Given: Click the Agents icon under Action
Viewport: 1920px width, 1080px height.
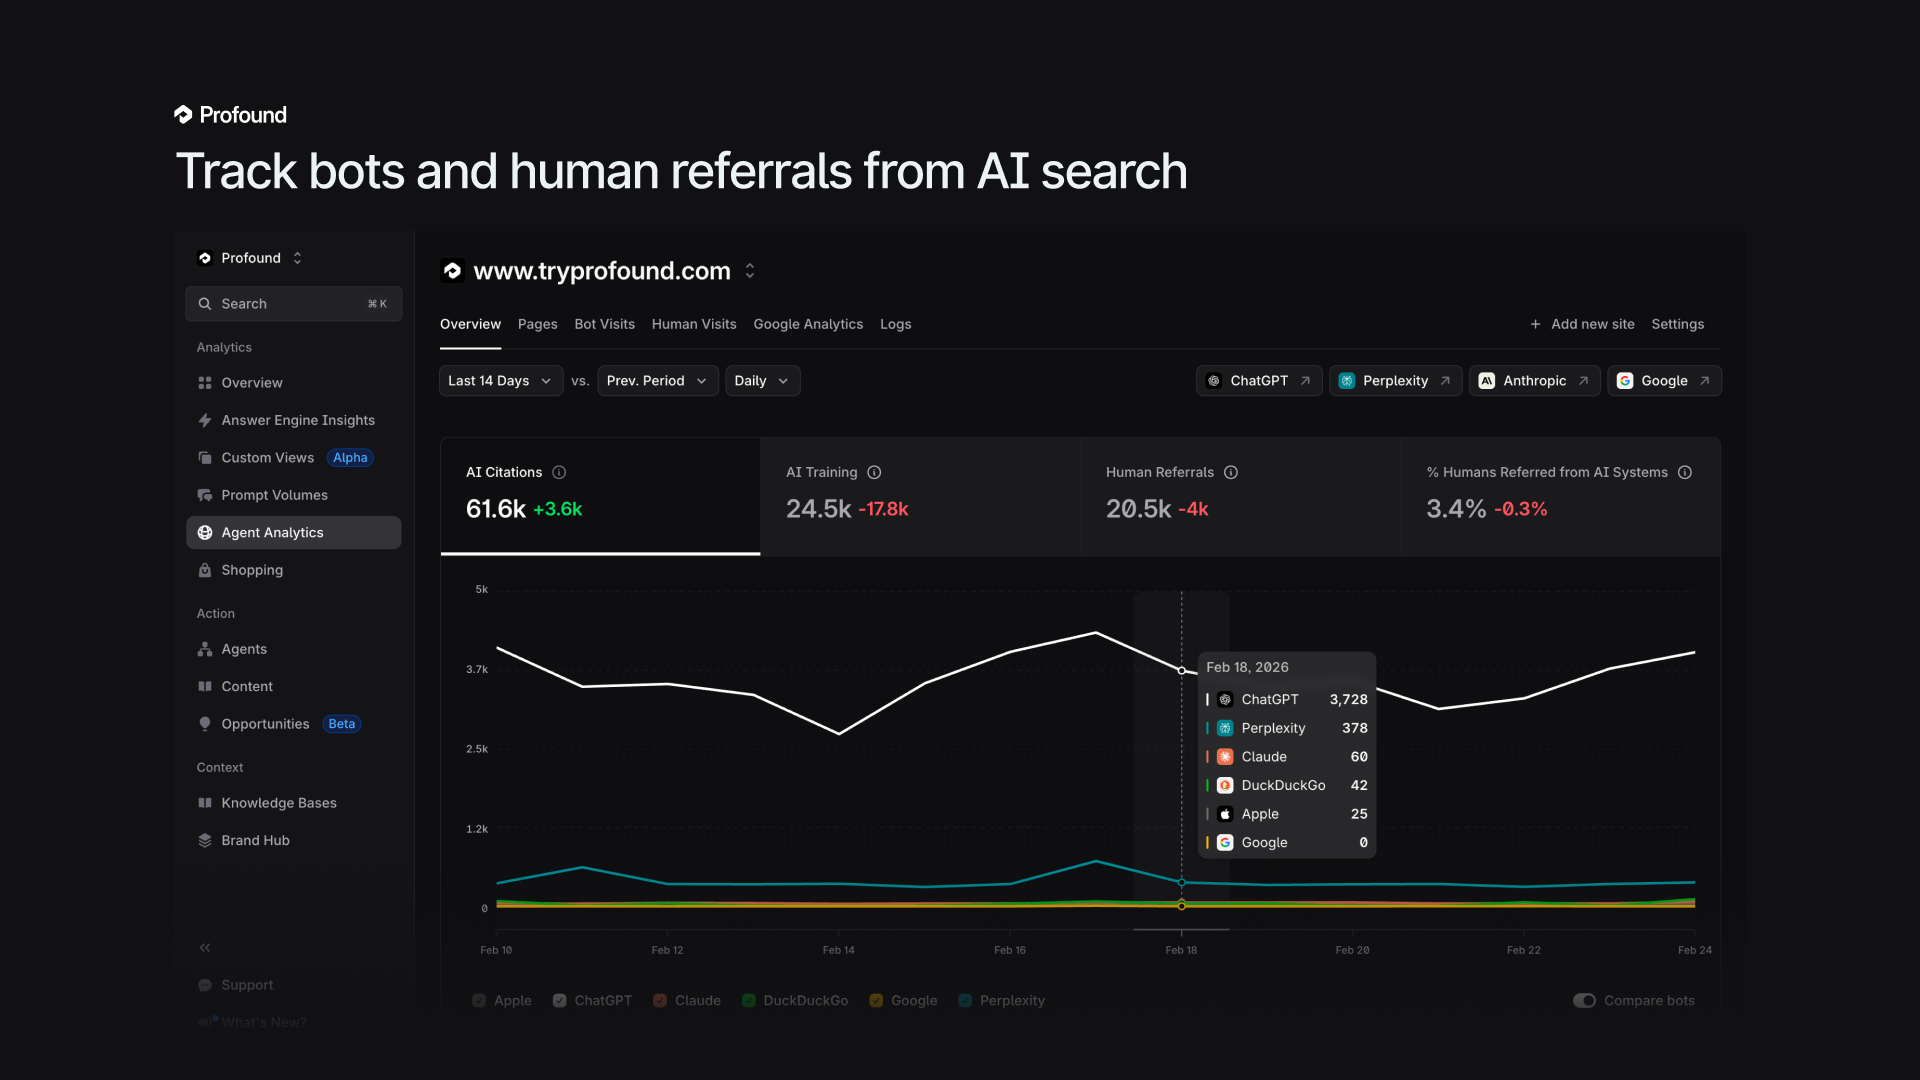Looking at the screenshot, I should (205, 649).
